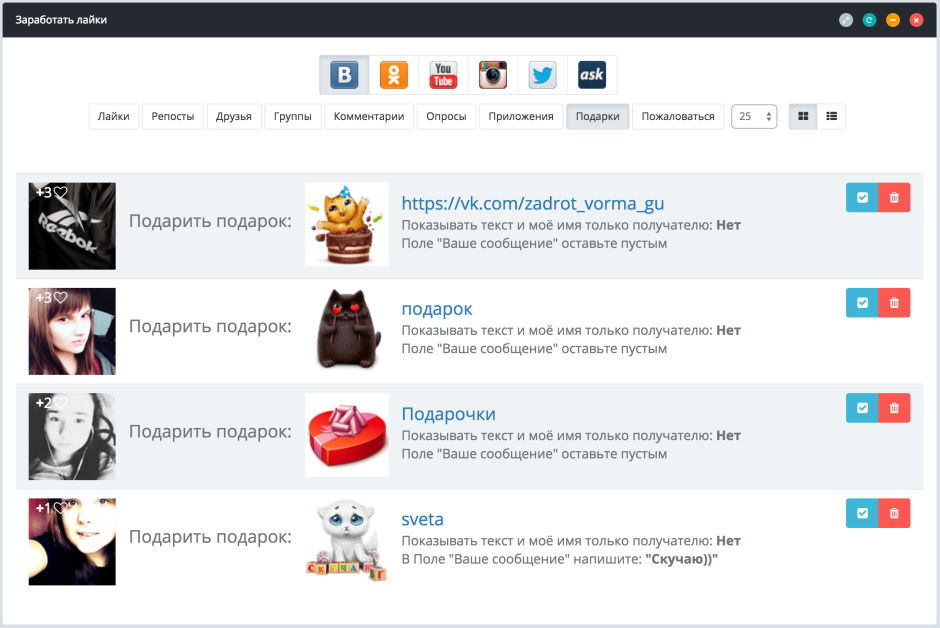Viewport: 940px width, 628px height.
Task: Switch to list view layout icon
Action: 831,116
